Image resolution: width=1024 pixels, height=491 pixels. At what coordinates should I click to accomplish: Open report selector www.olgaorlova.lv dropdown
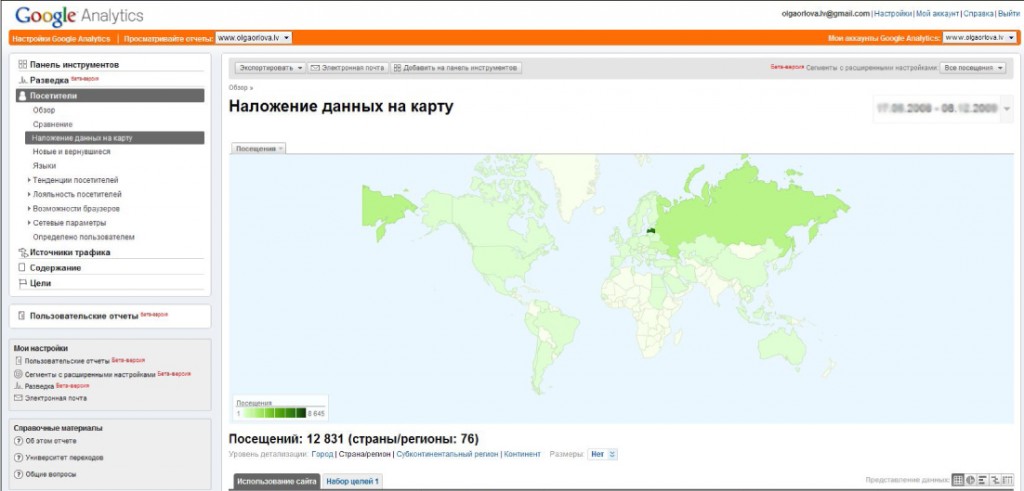click(x=253, y=38)
